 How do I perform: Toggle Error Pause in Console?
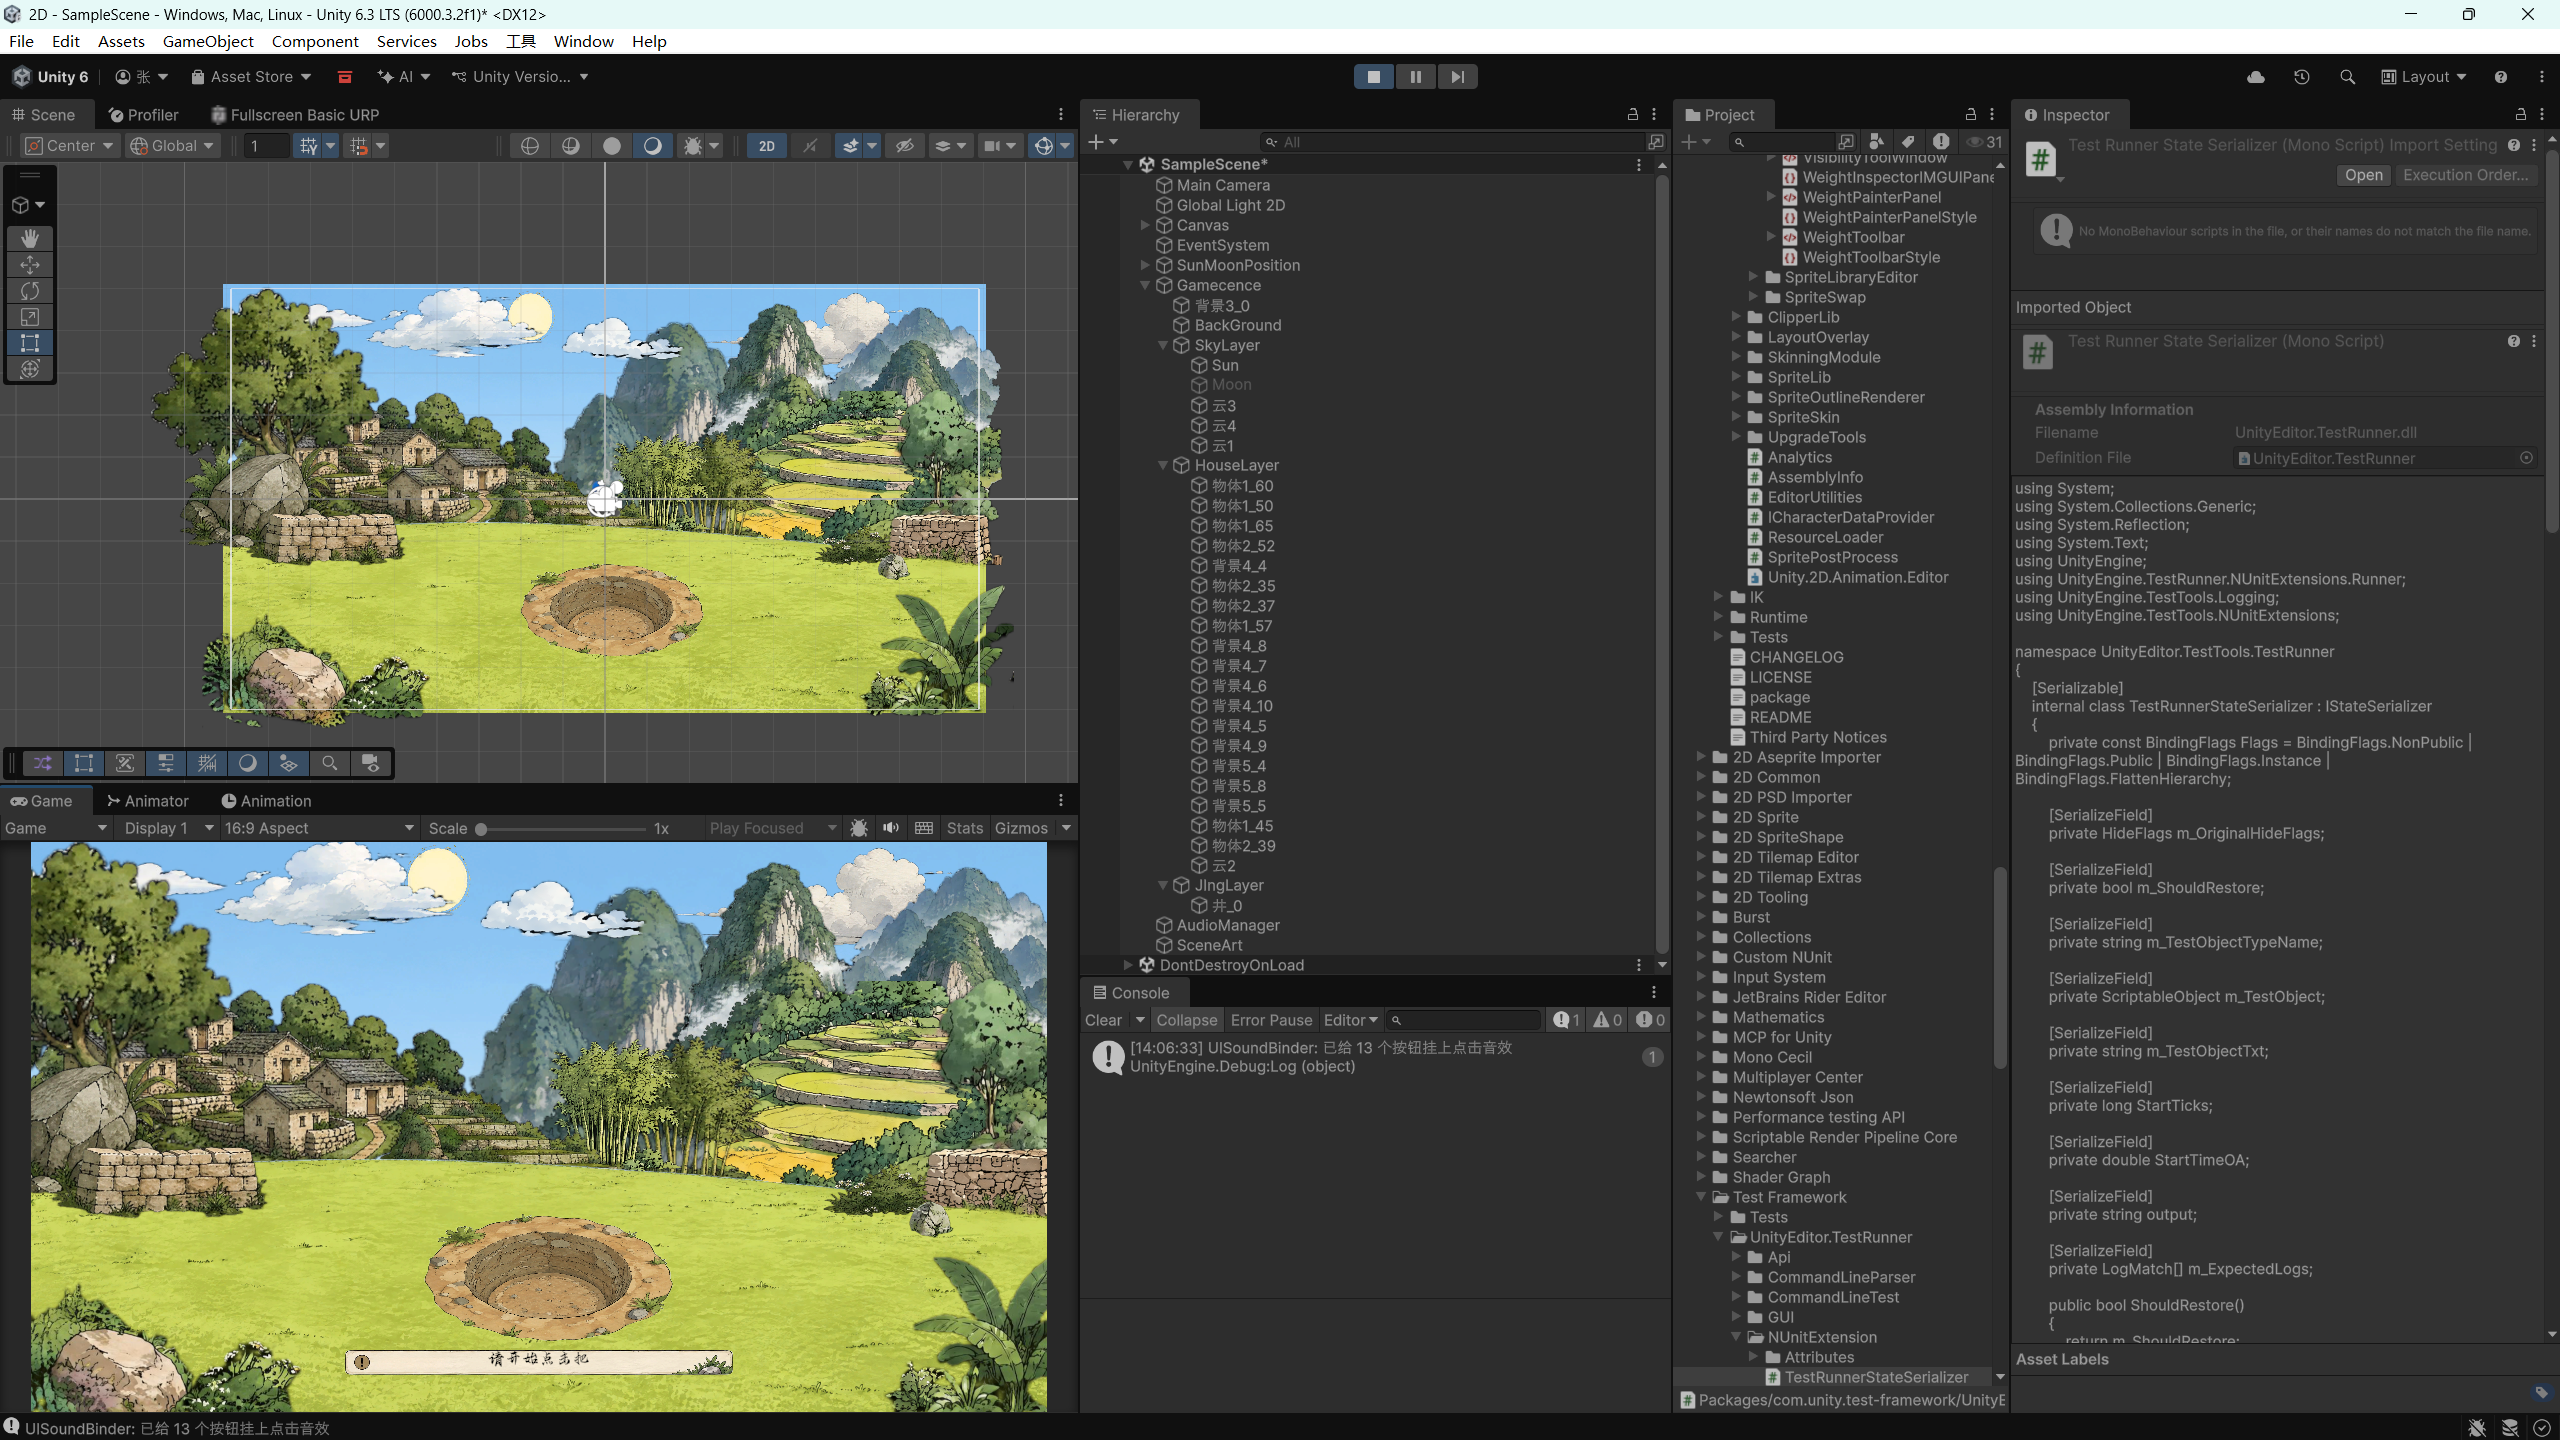pyautogui.click(x=1271, y=1020)
